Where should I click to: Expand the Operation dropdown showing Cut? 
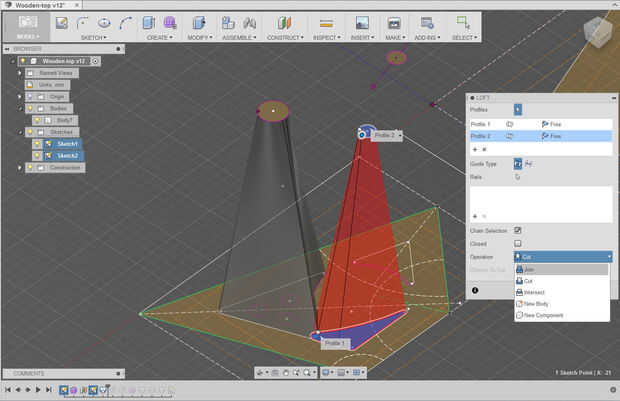click(561, 257)
